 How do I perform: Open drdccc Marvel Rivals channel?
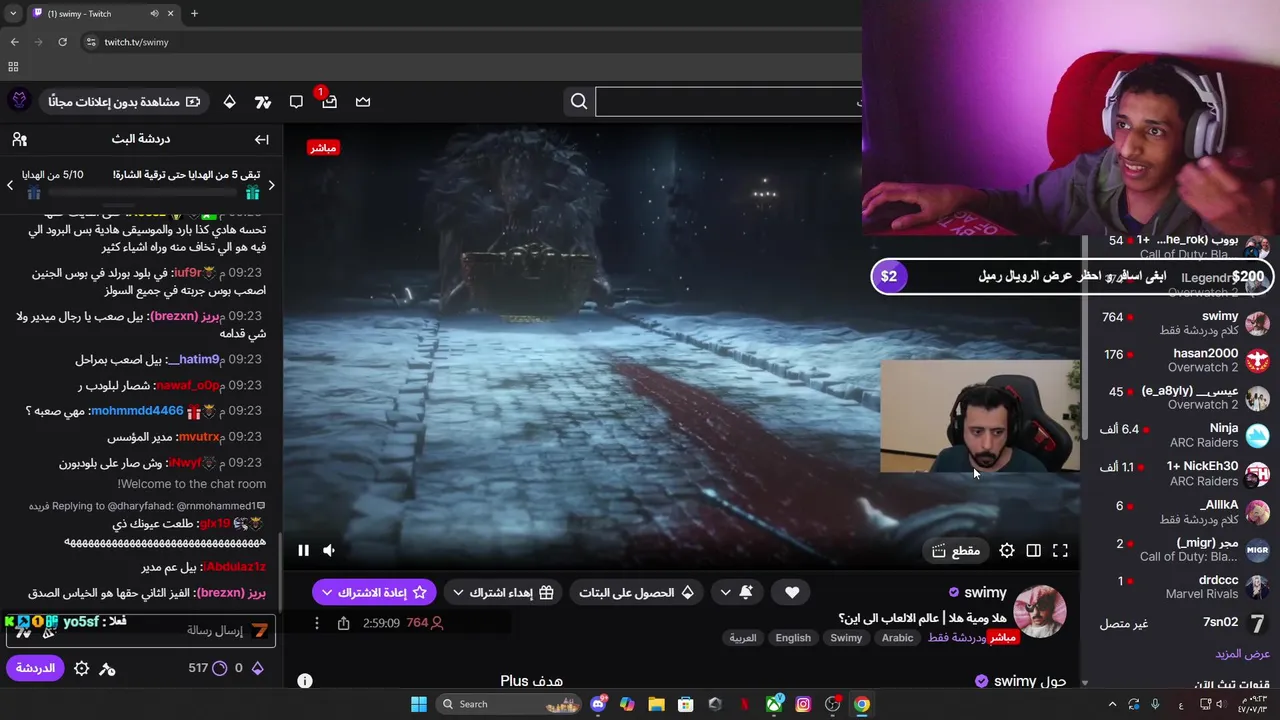click(1182, 587)
